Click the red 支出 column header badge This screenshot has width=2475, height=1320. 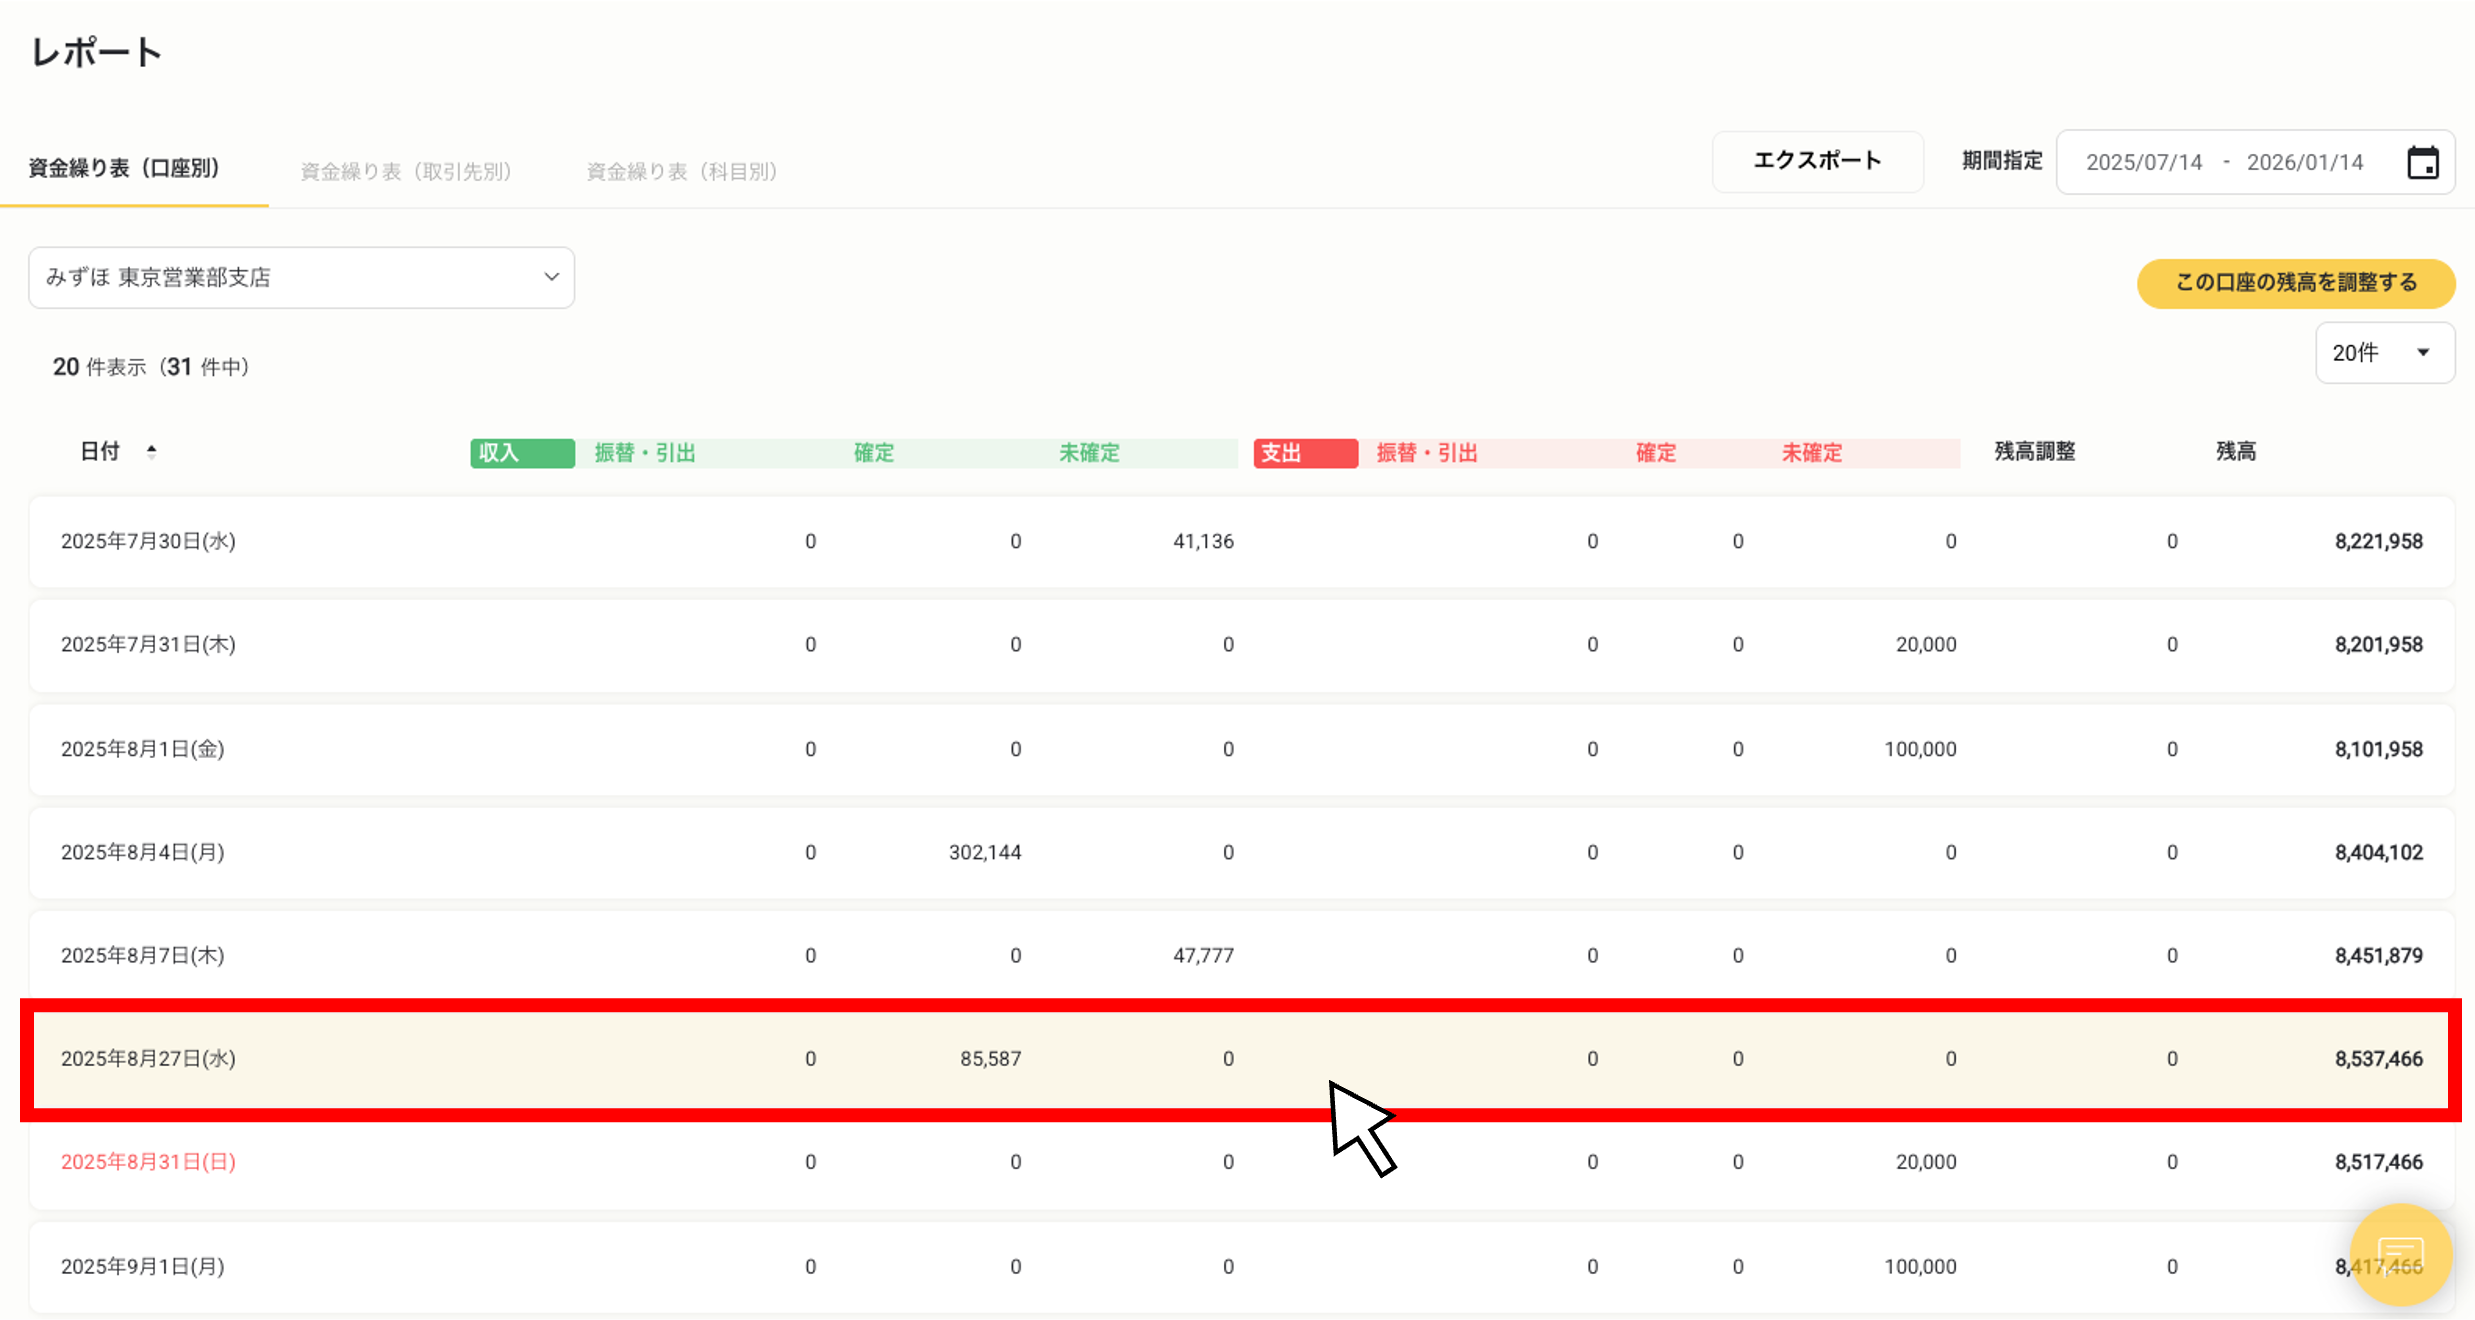[1304, 452]
